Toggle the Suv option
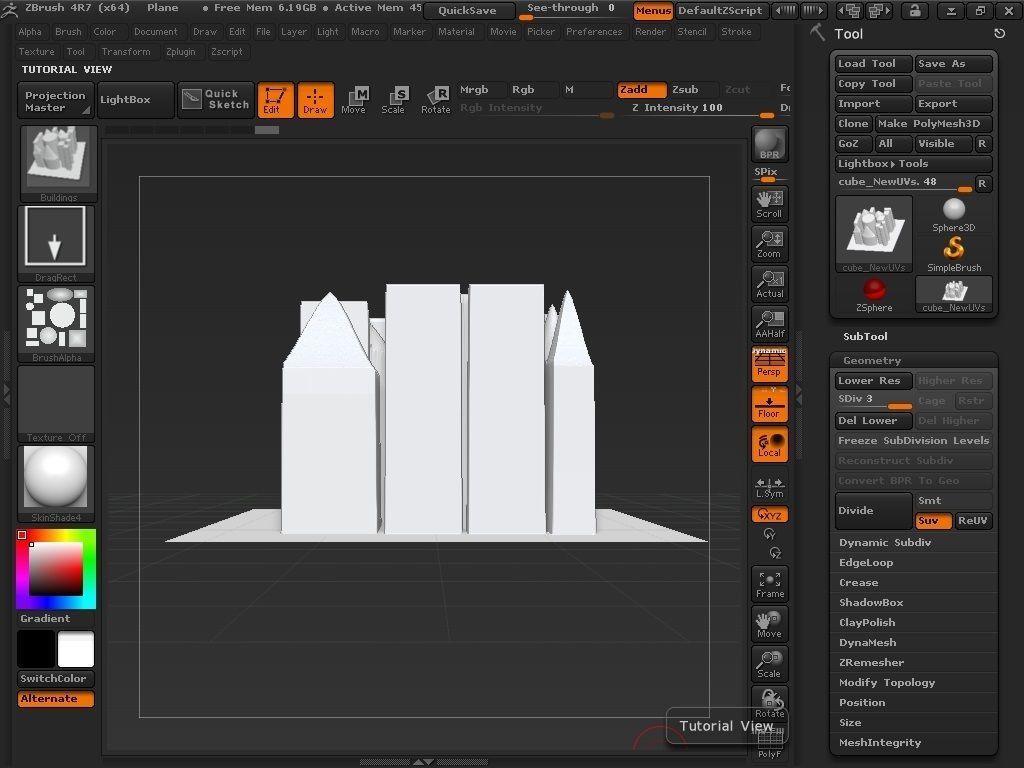Viewport: 1024px width, 768px height. click(933, 521)
